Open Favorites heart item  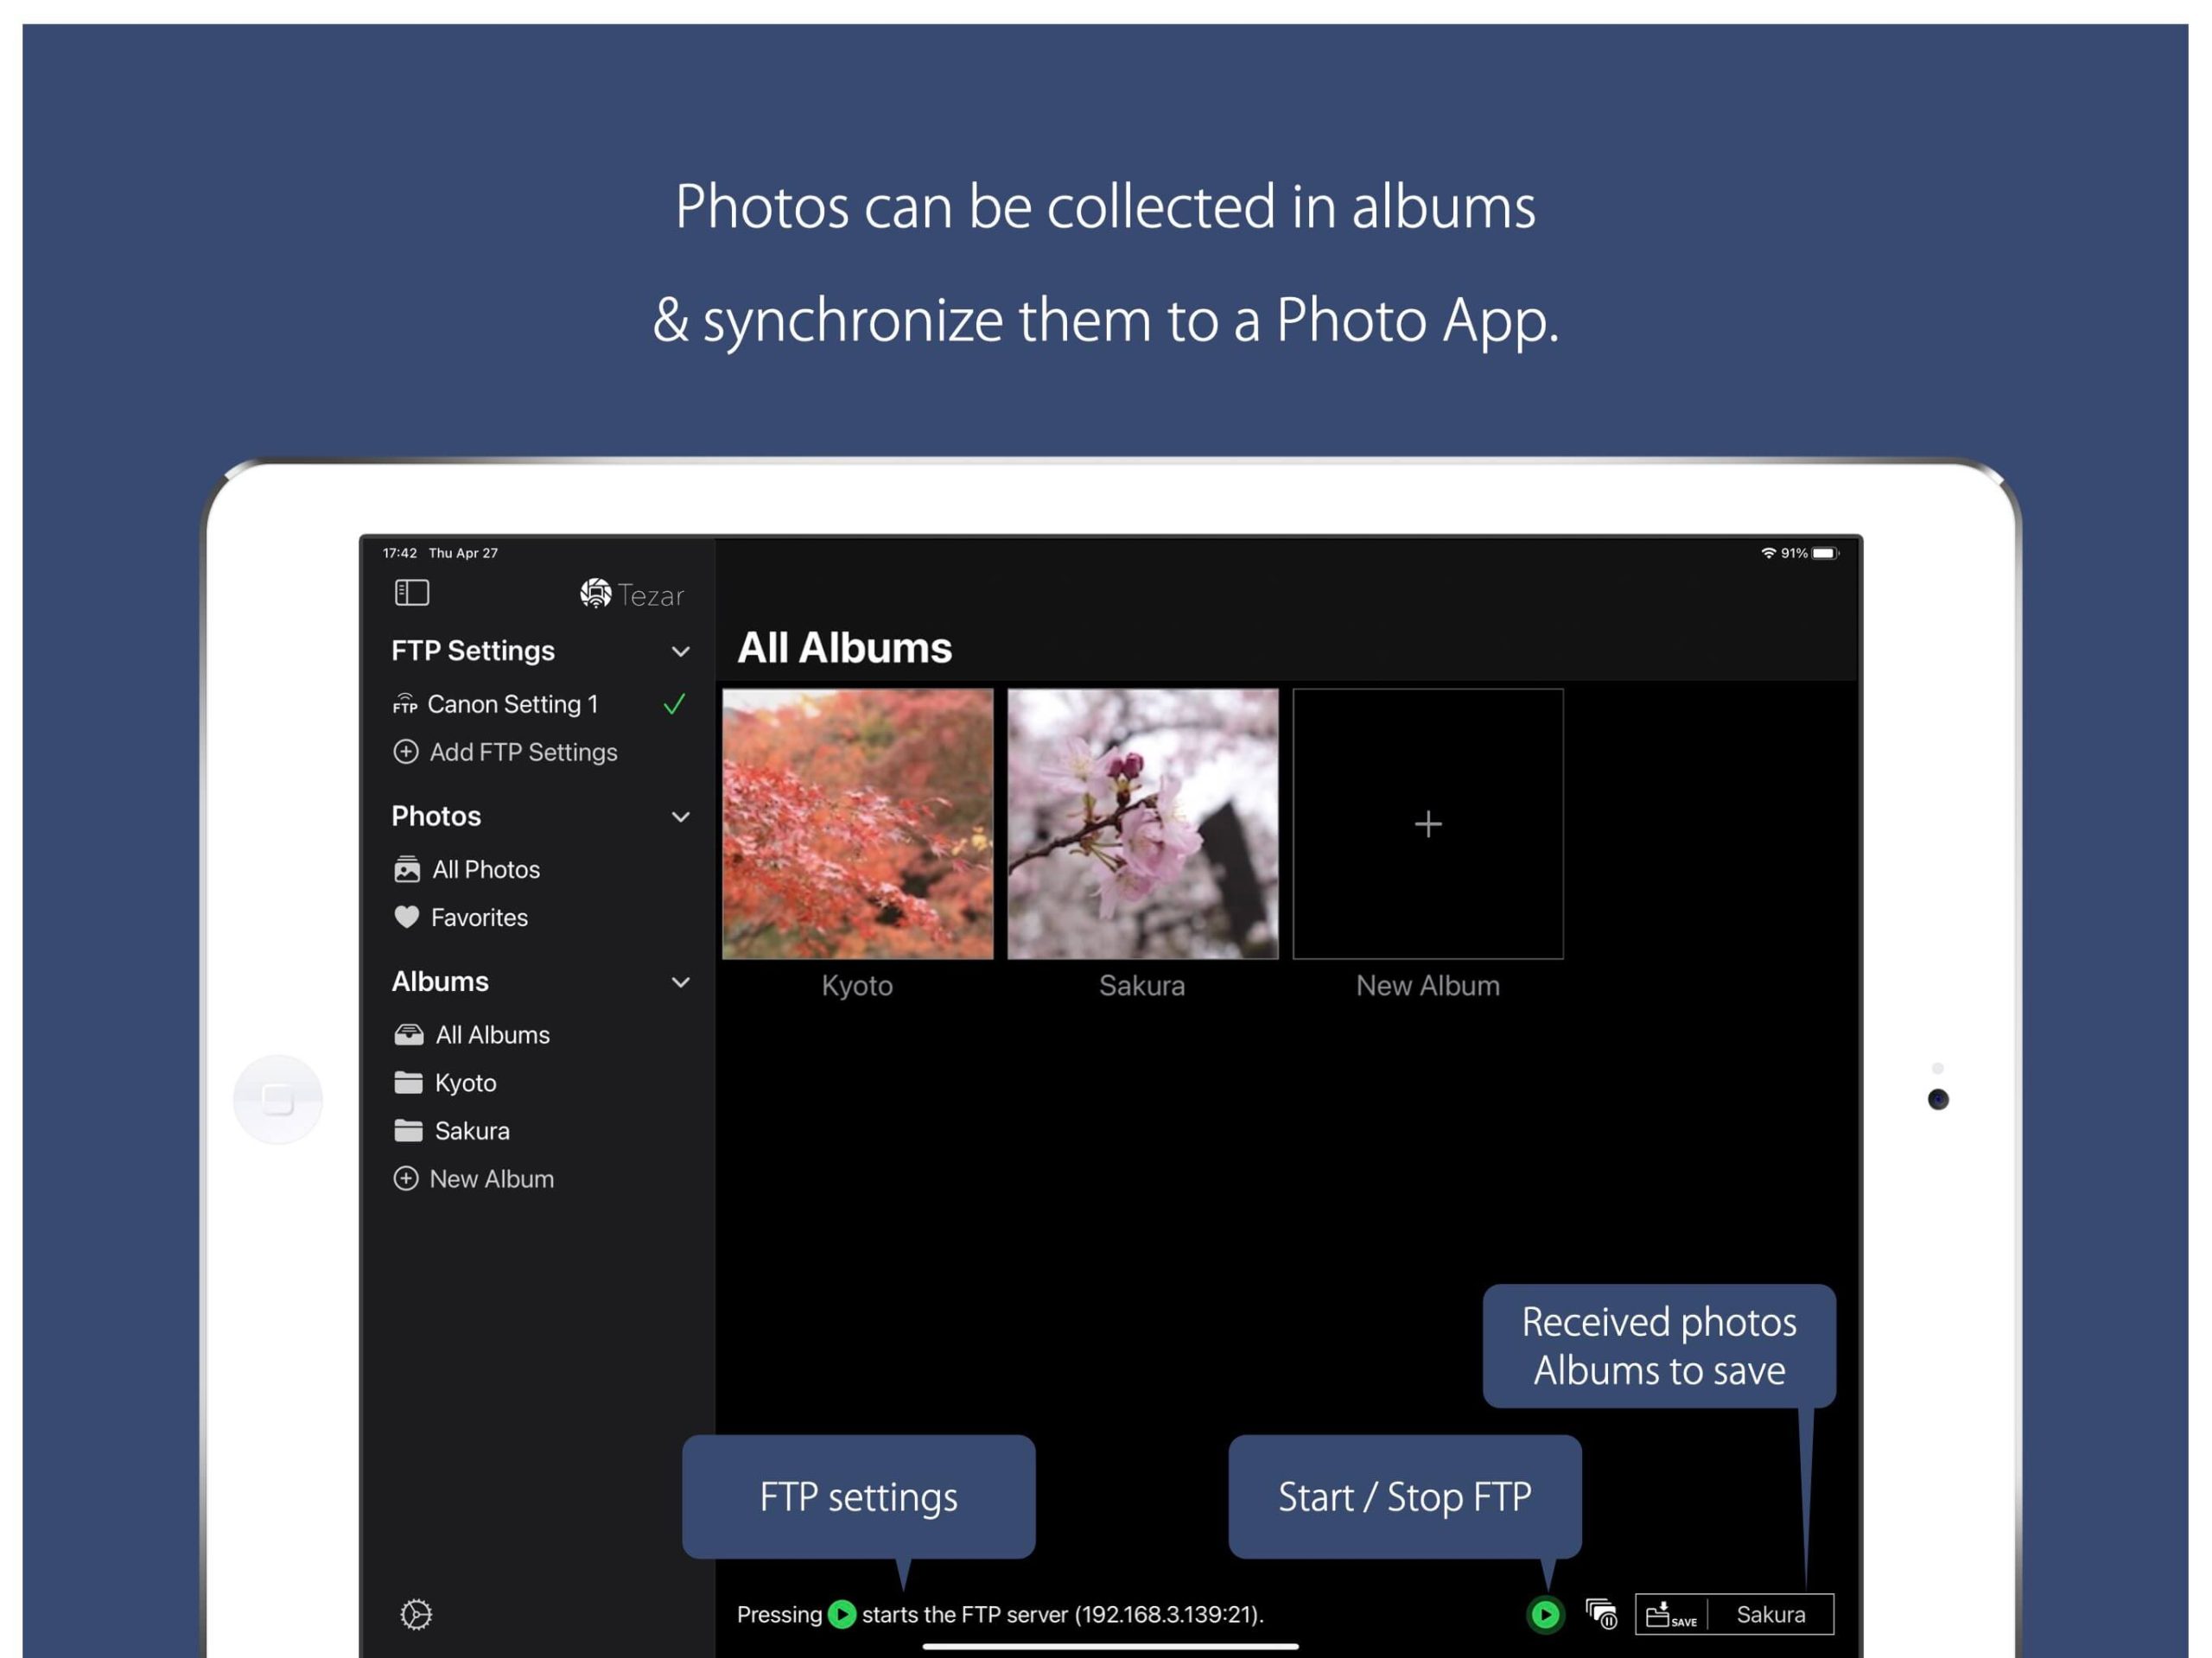[478, 917]
